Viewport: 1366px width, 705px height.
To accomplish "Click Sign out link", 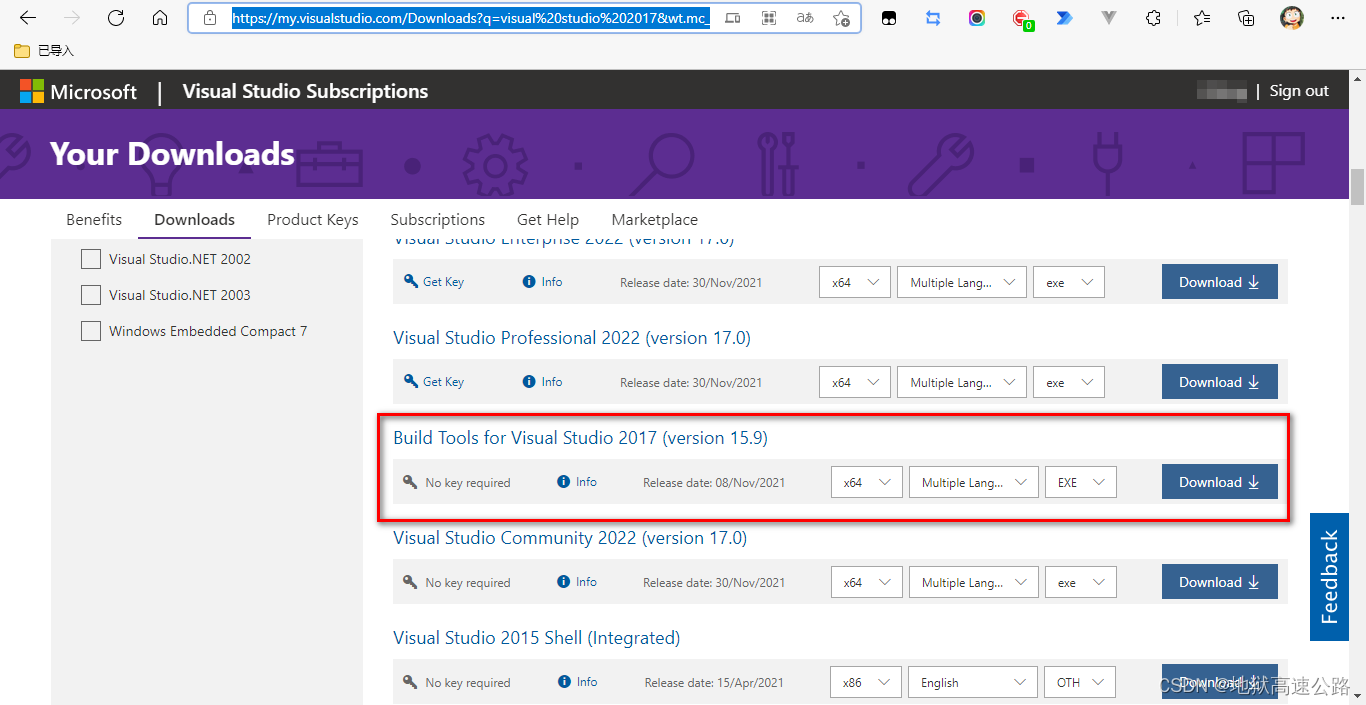I will (1299, 91).
